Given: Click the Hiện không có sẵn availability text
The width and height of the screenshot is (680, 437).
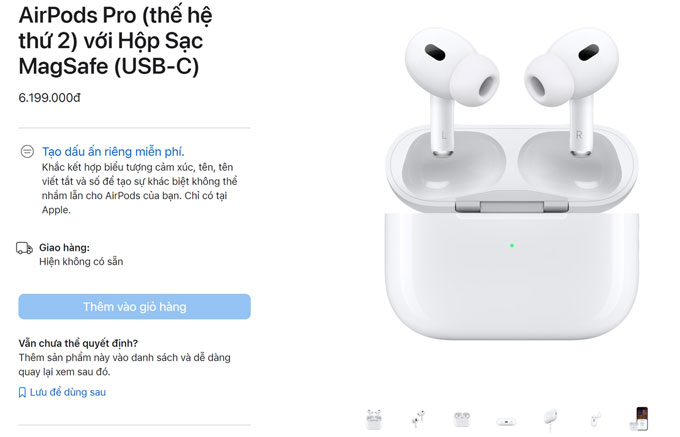Looking at the screenshot, I should [81, 261].
